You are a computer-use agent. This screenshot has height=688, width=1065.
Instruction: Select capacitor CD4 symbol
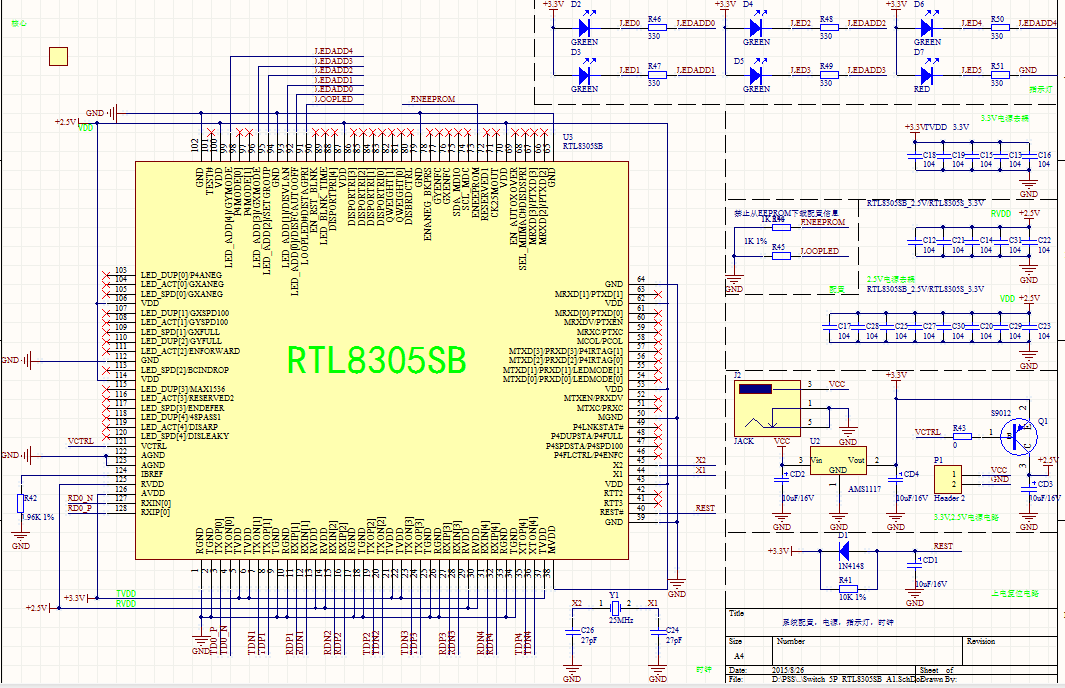(x=895, y=477)
